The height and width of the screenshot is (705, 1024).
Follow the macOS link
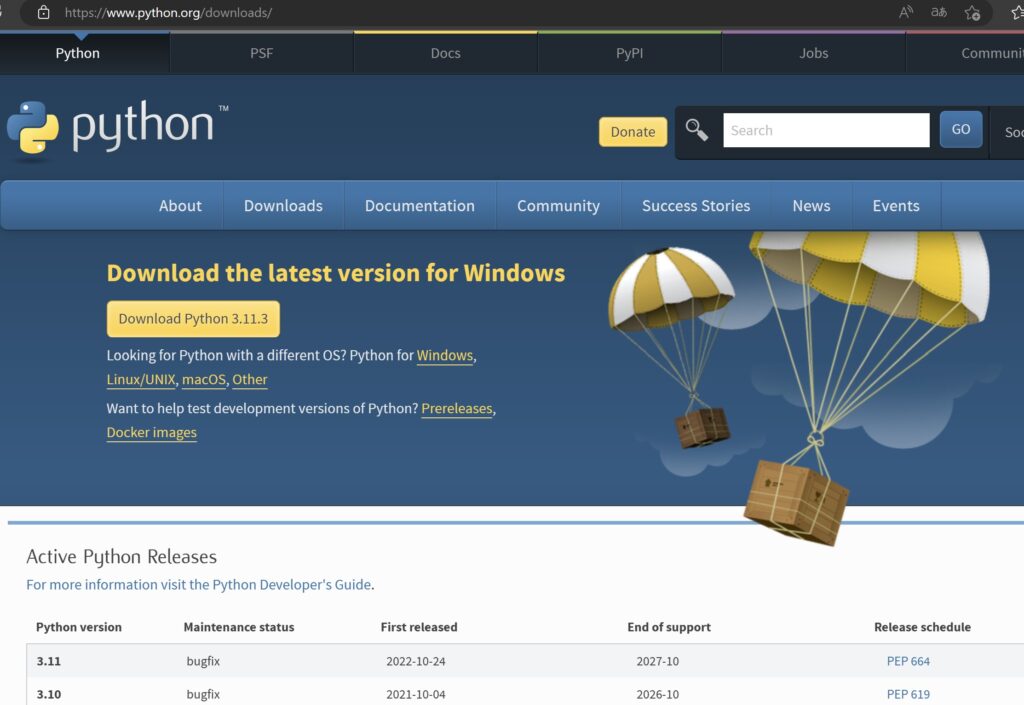tap(204, 379)
